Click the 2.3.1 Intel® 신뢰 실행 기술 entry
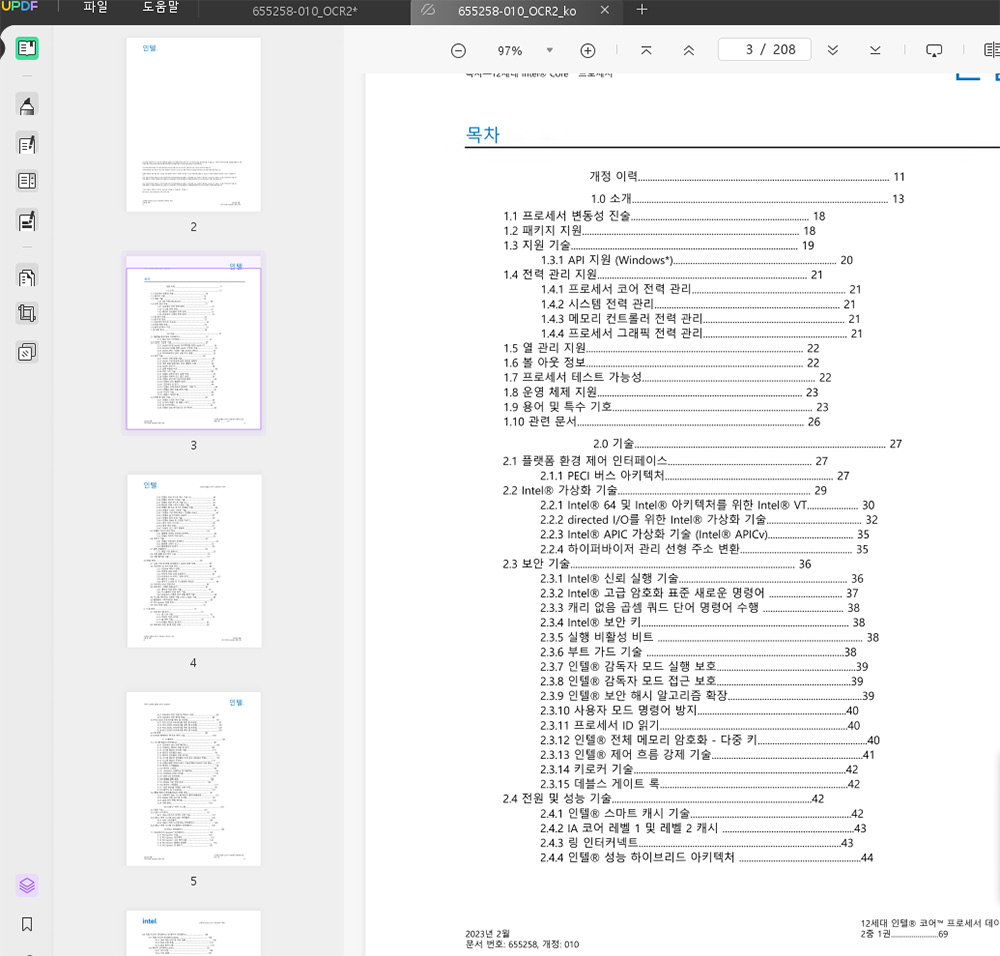This screenshot has height=956, width=1000. (702, 578)
